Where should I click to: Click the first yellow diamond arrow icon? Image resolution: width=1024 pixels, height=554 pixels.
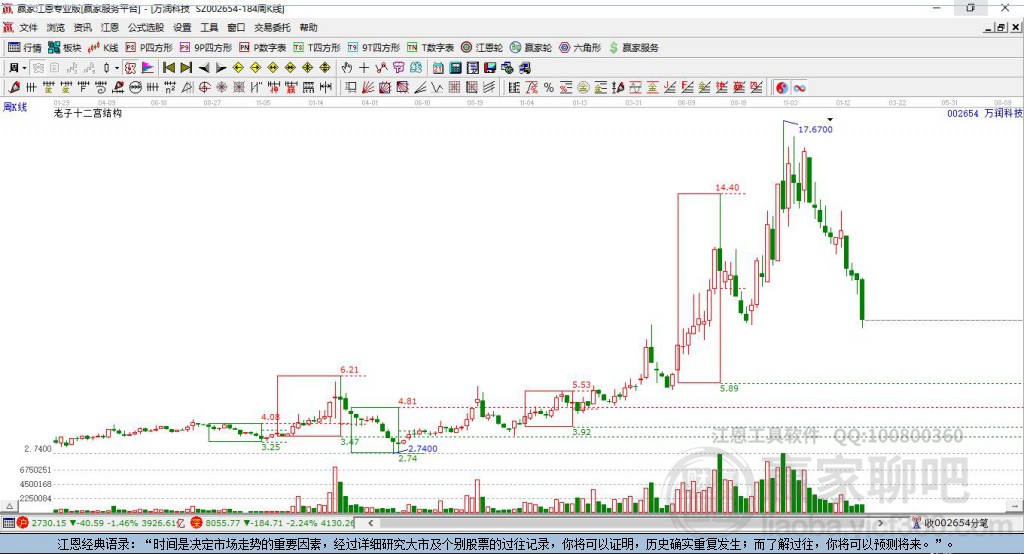(238, 68)
